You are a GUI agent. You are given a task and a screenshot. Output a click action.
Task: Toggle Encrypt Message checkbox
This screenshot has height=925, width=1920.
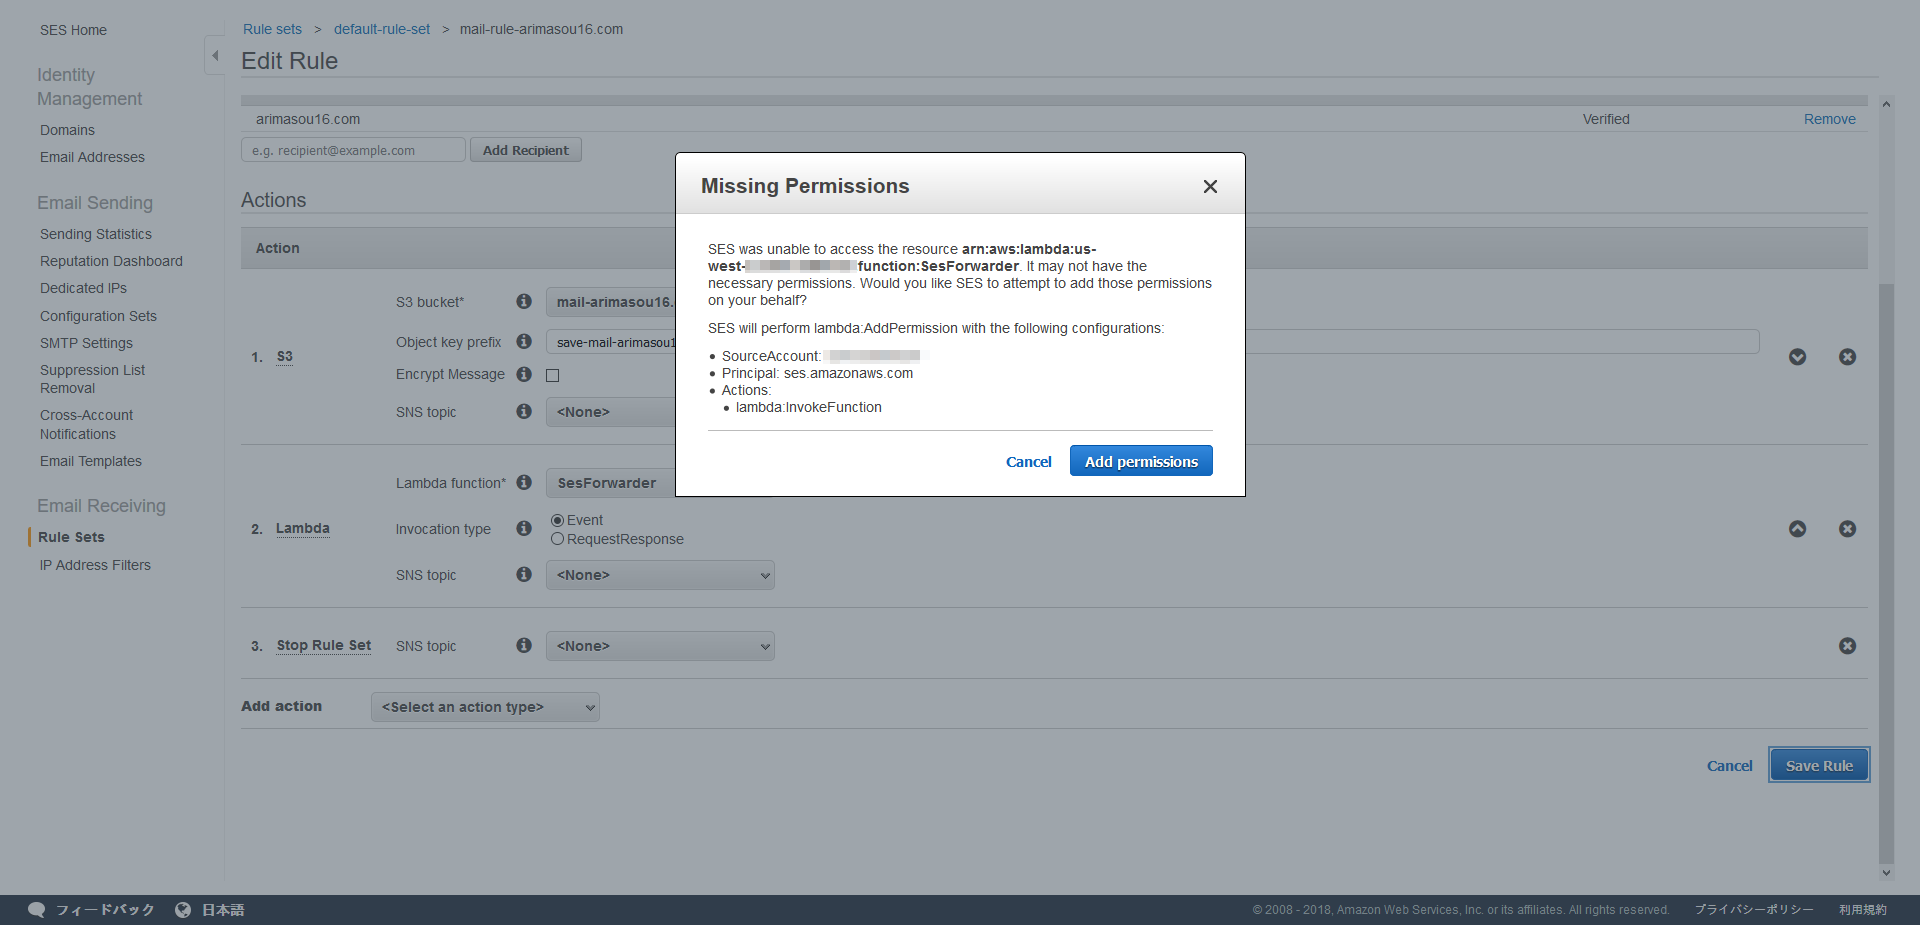click(552, 375)
